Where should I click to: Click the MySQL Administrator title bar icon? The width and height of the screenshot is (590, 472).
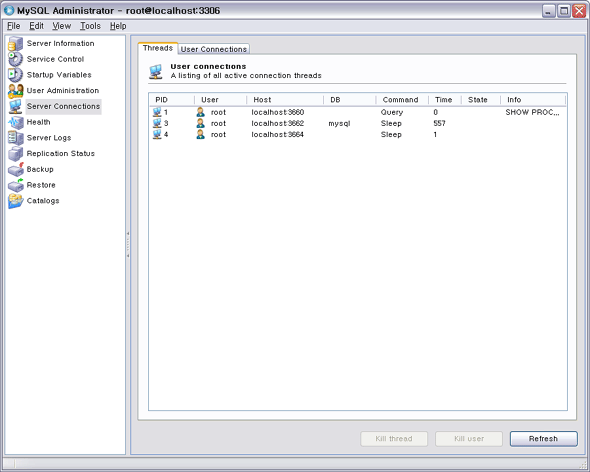[x=9, y=10]
